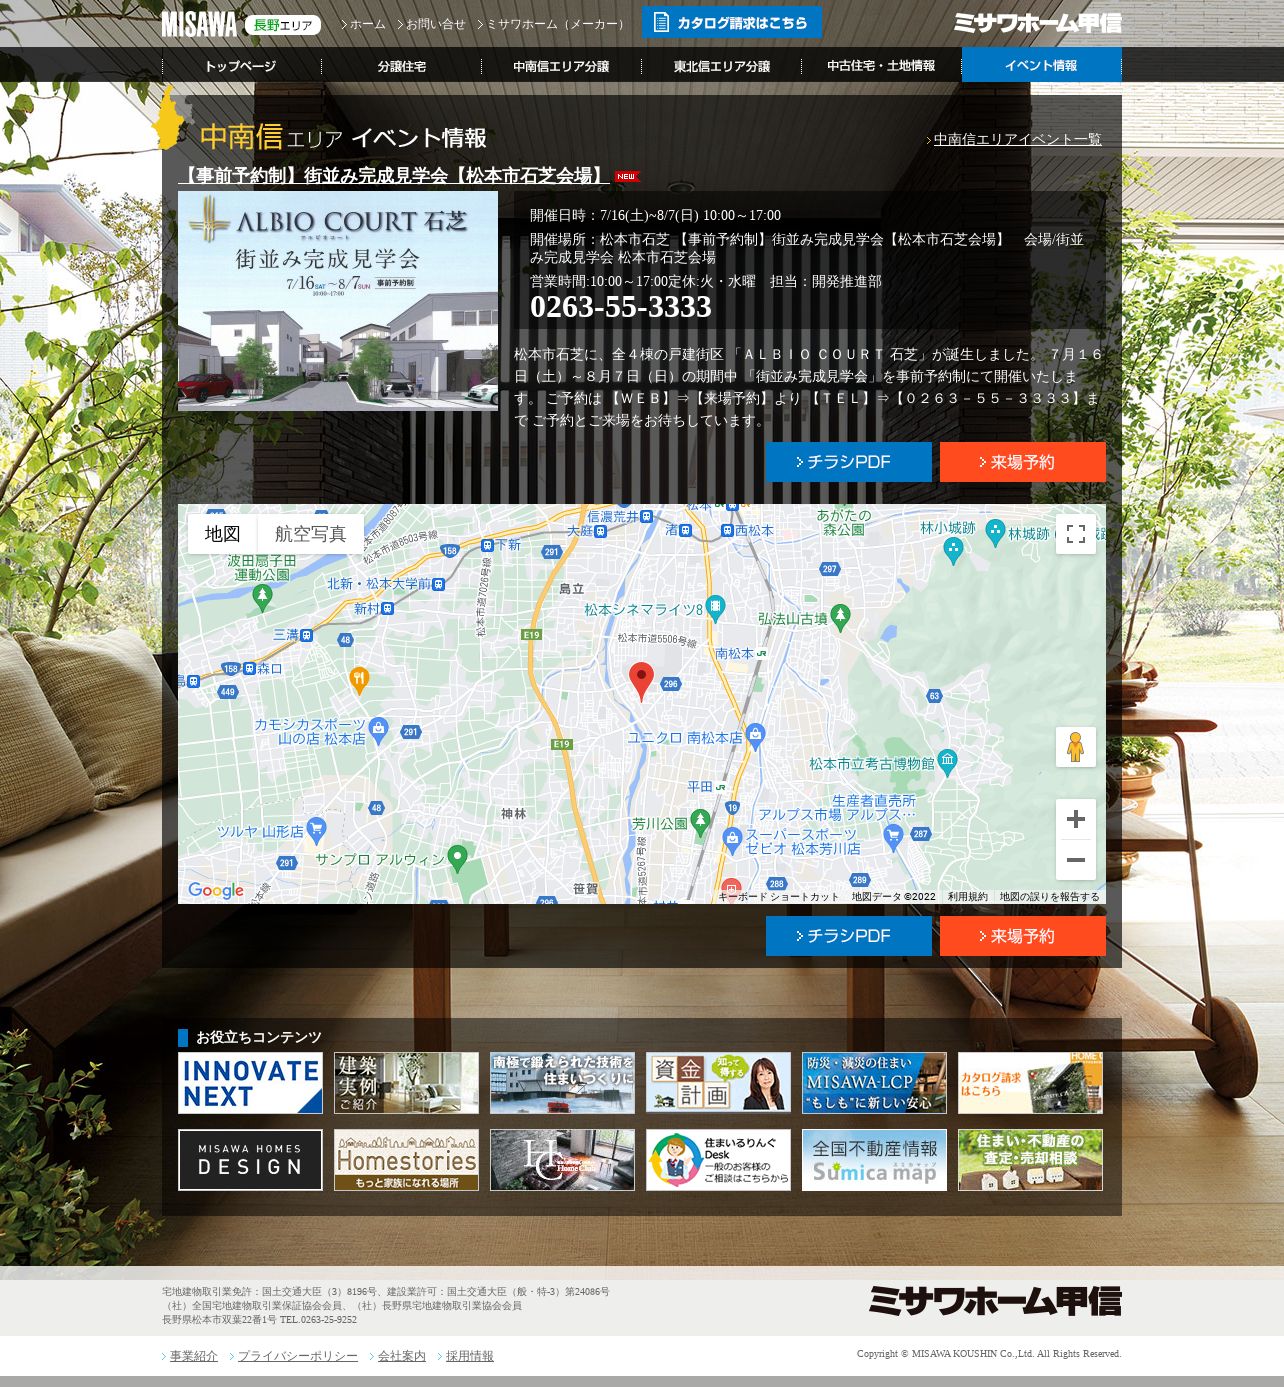
Task: Click 弘法山古墳 map pin
Action: click(x=840, y=617)
